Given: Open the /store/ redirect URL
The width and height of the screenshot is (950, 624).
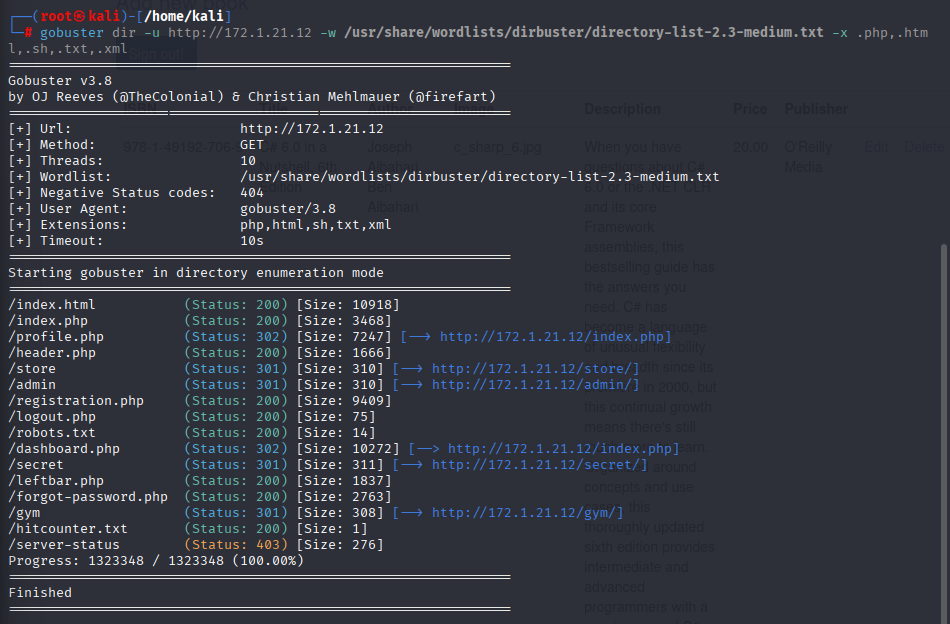Looking at the screenshot, I should (x=535, y=369).
